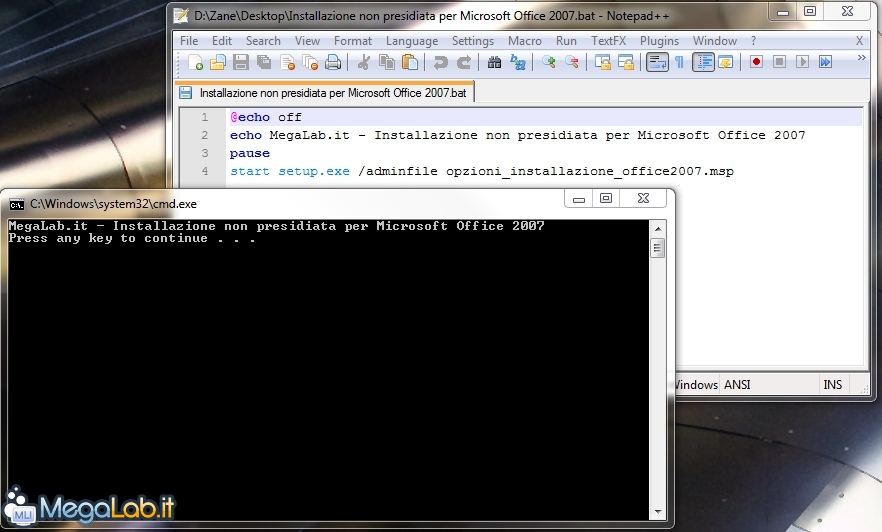The height and width of the screenshot is (532, 882).
Task: Click the Zoom In magnifier icon
Action: click(x=549, y=62)
